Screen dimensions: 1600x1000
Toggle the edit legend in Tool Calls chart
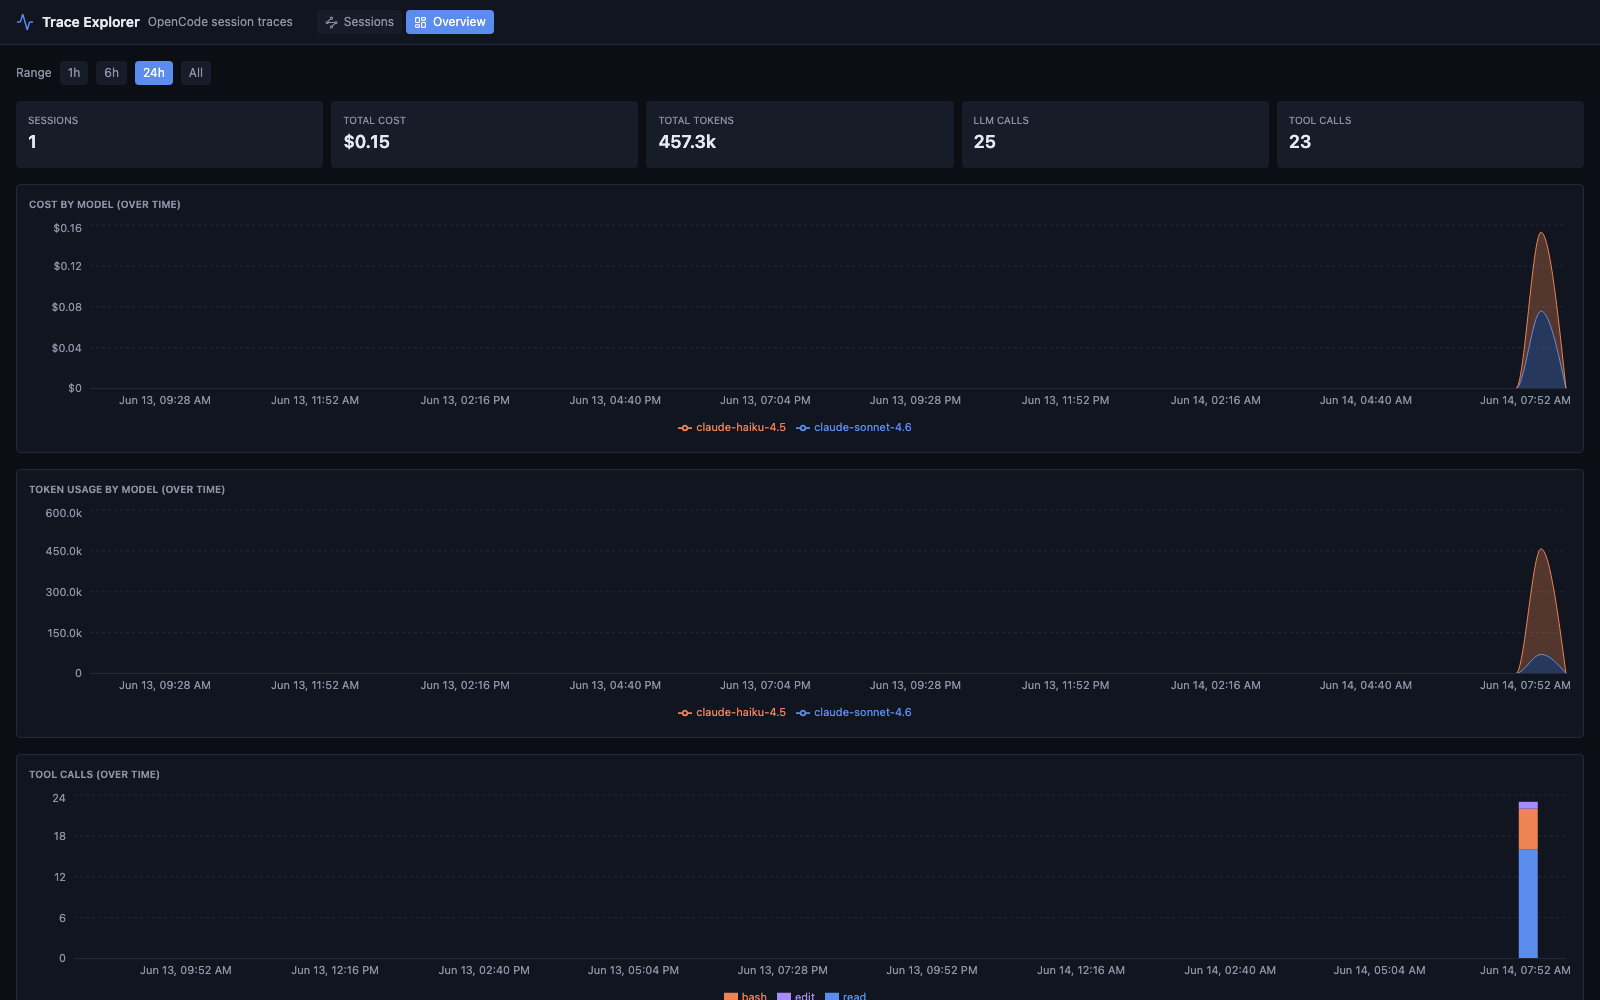point(796,996)
